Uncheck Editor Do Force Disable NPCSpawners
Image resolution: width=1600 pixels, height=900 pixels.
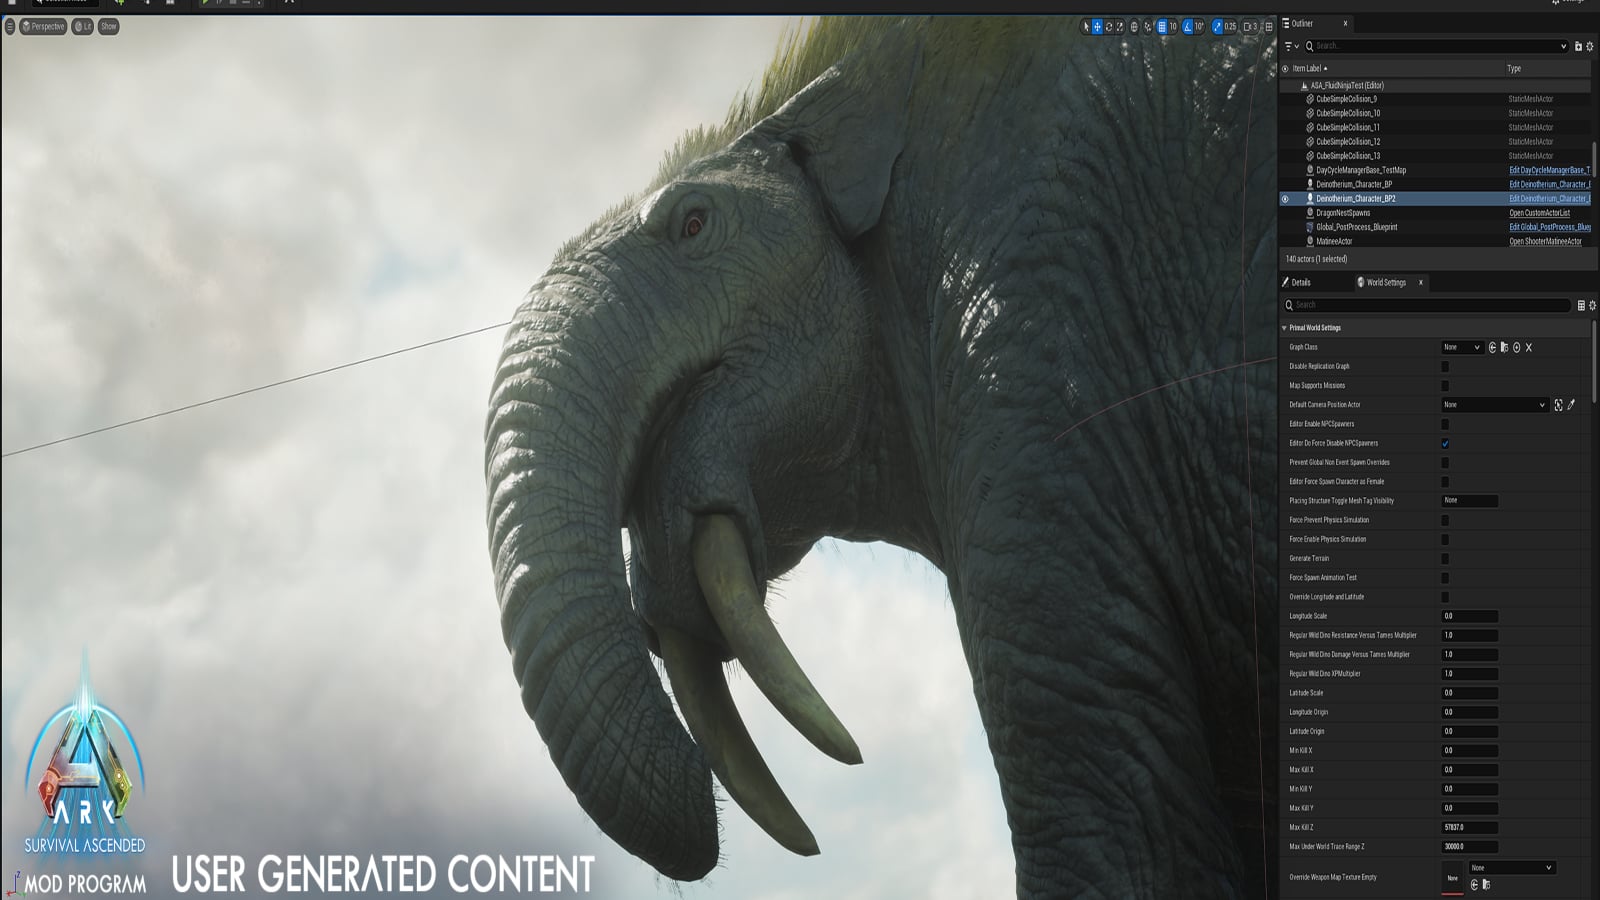[1444, 443]
